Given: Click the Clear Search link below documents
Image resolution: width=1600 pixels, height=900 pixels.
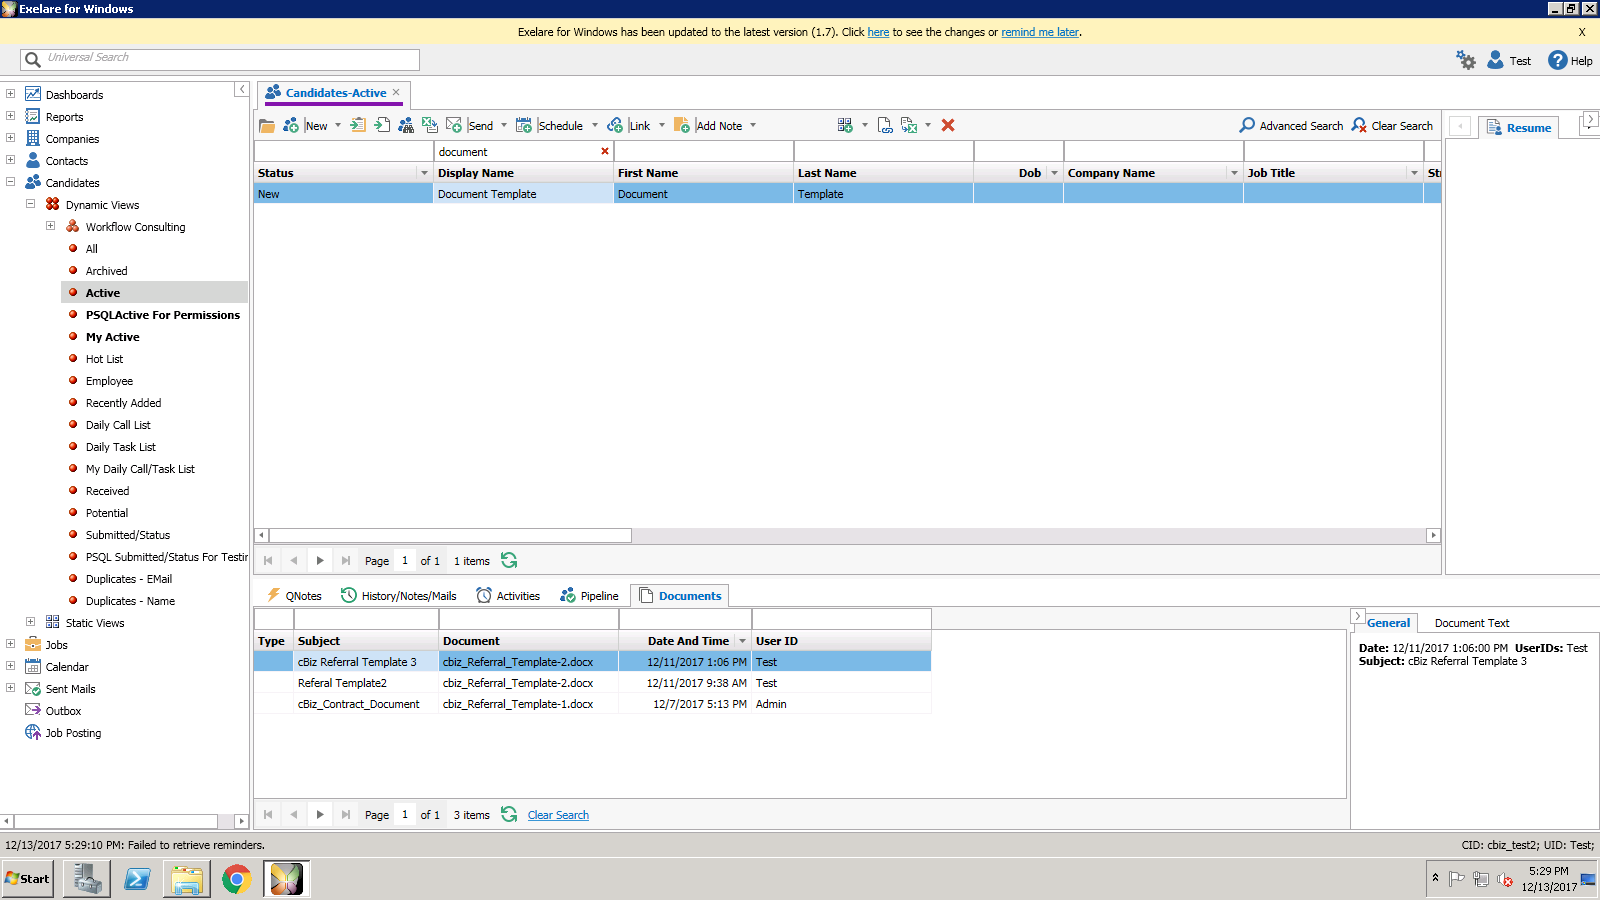Looking at the screenshot, I should click(558, 815).
